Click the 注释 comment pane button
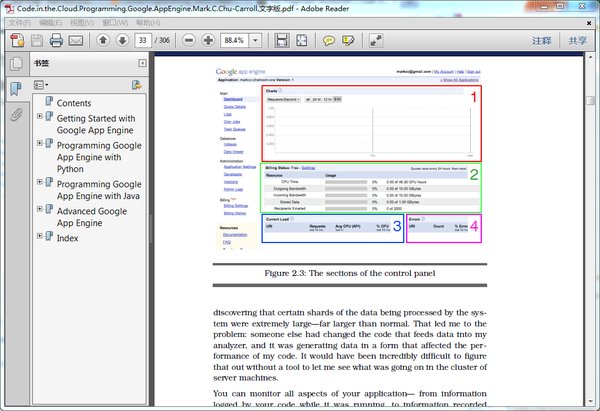 541,41
